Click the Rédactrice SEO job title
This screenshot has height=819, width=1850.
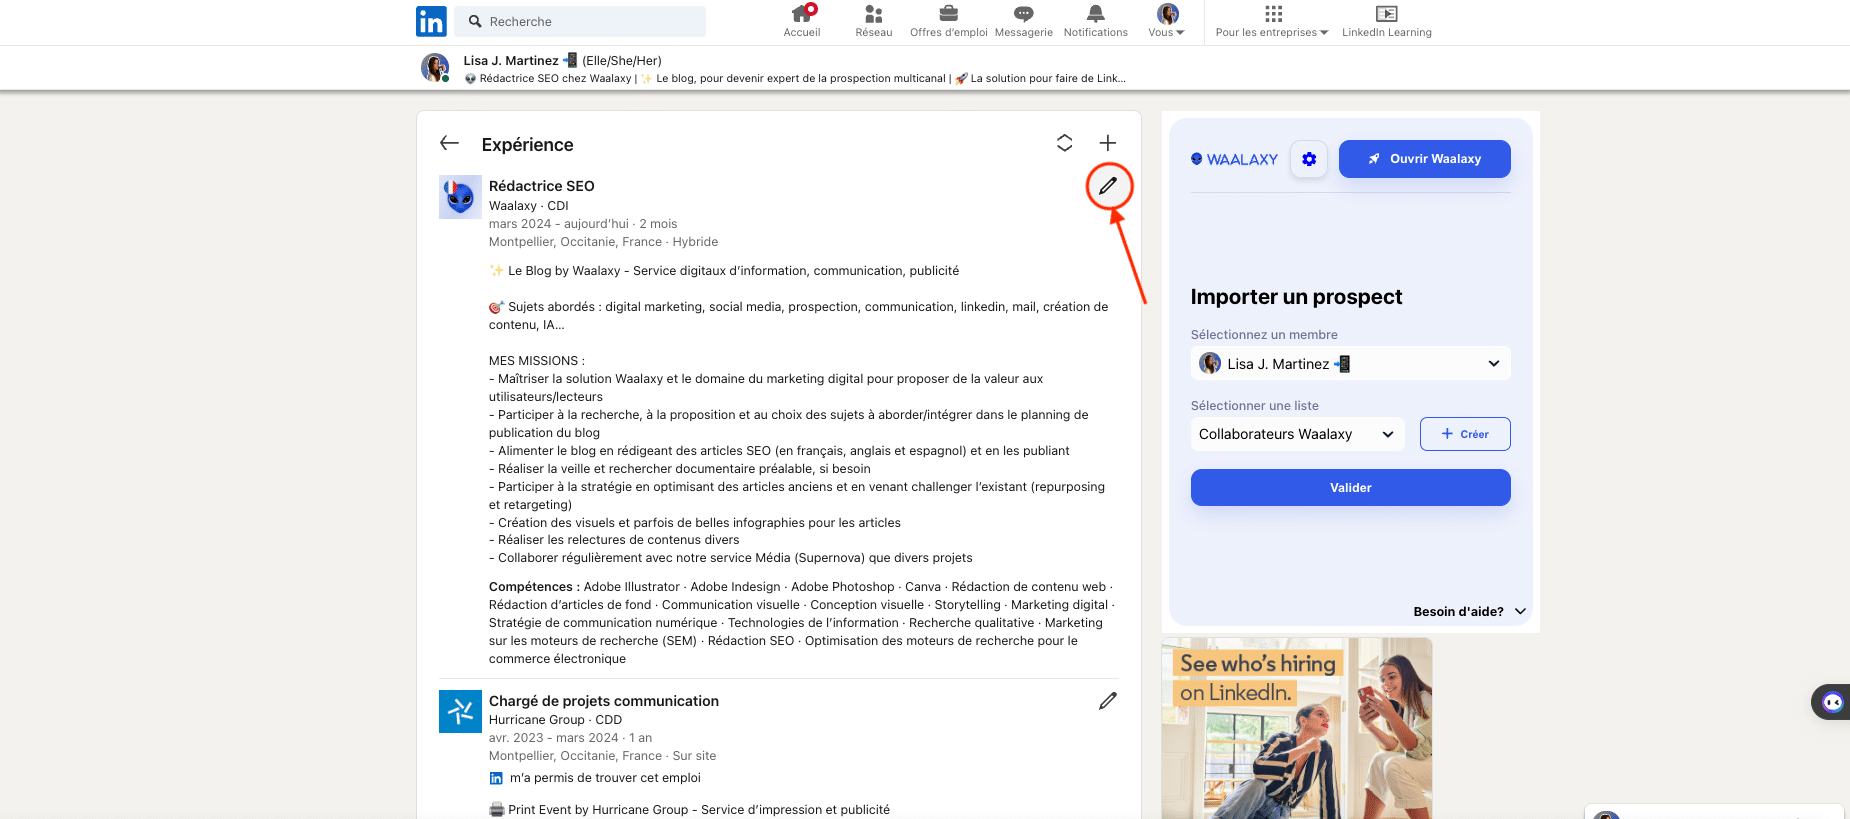tap(542, 186)
